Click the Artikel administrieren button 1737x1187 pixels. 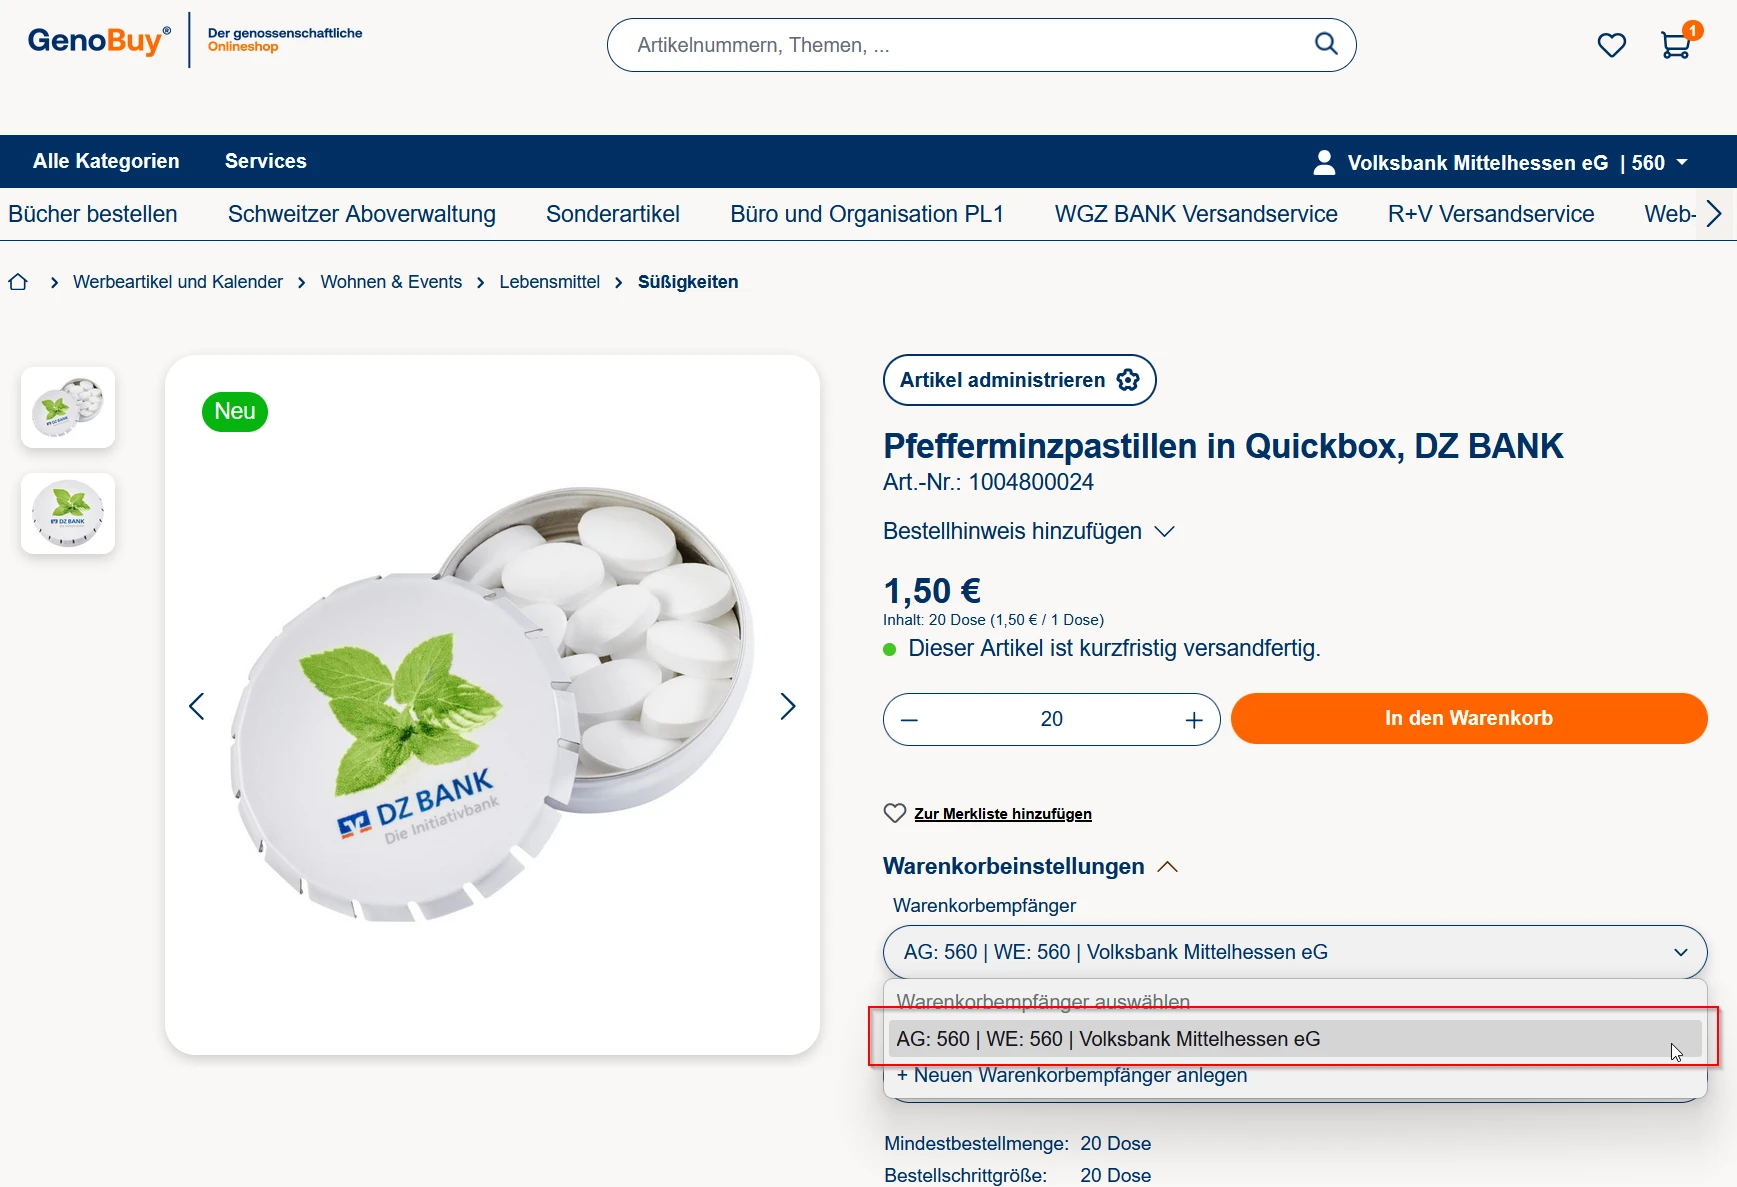[1019, 380]
